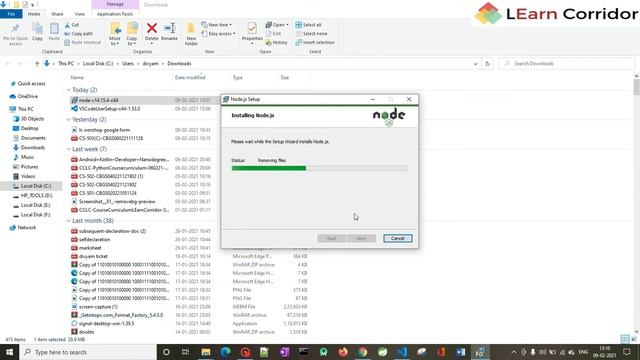Switch to the Home ribbon tab
The image size is (640, 360).
[x=34, y=14]
